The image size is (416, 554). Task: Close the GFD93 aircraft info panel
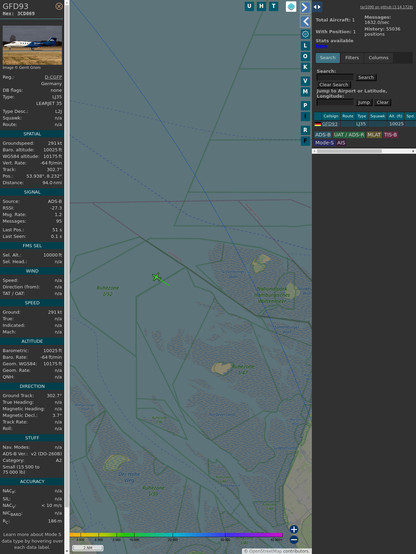[59, 6]
